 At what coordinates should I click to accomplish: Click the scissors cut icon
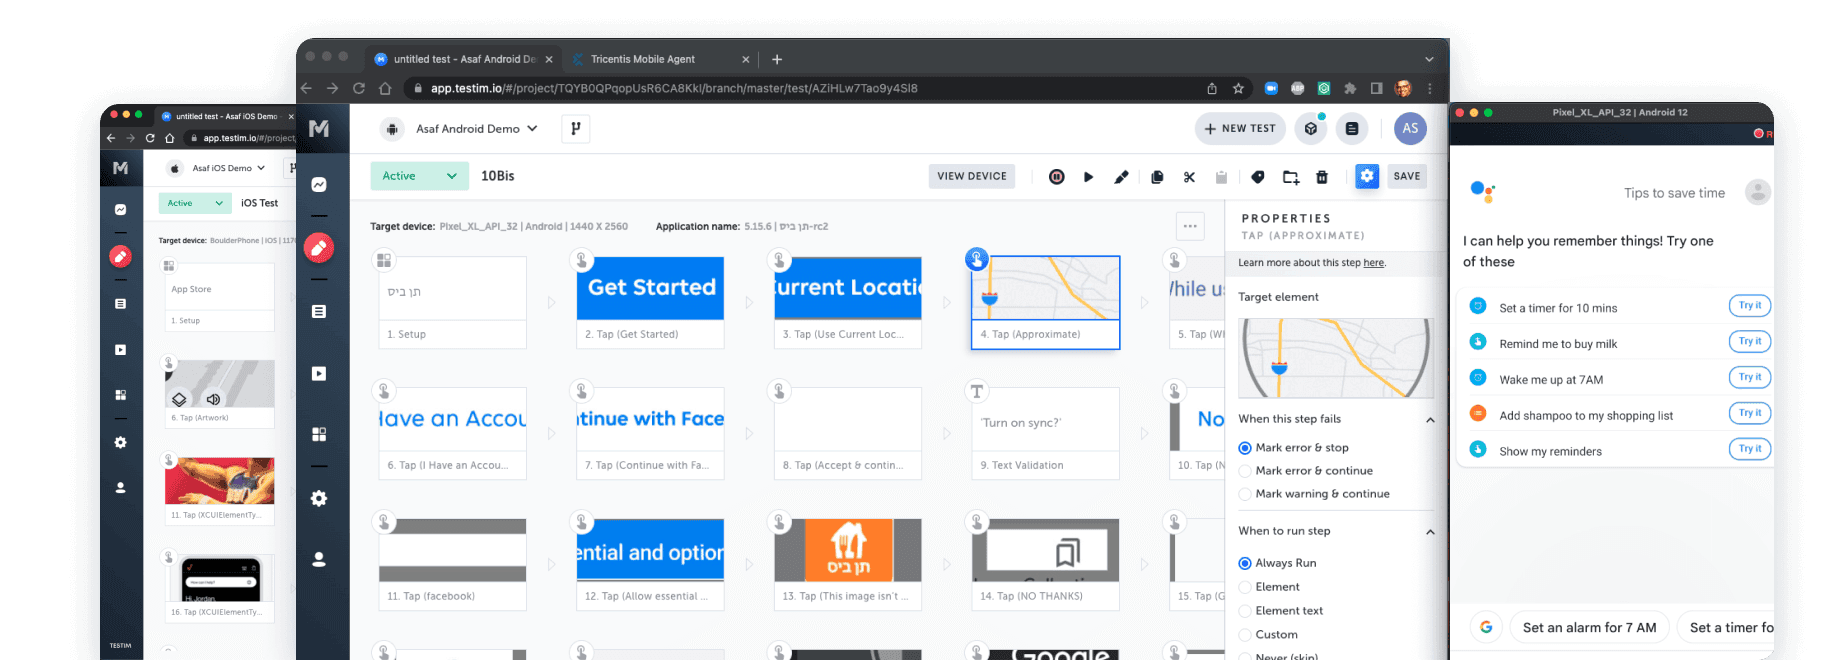click(1189, 177)
